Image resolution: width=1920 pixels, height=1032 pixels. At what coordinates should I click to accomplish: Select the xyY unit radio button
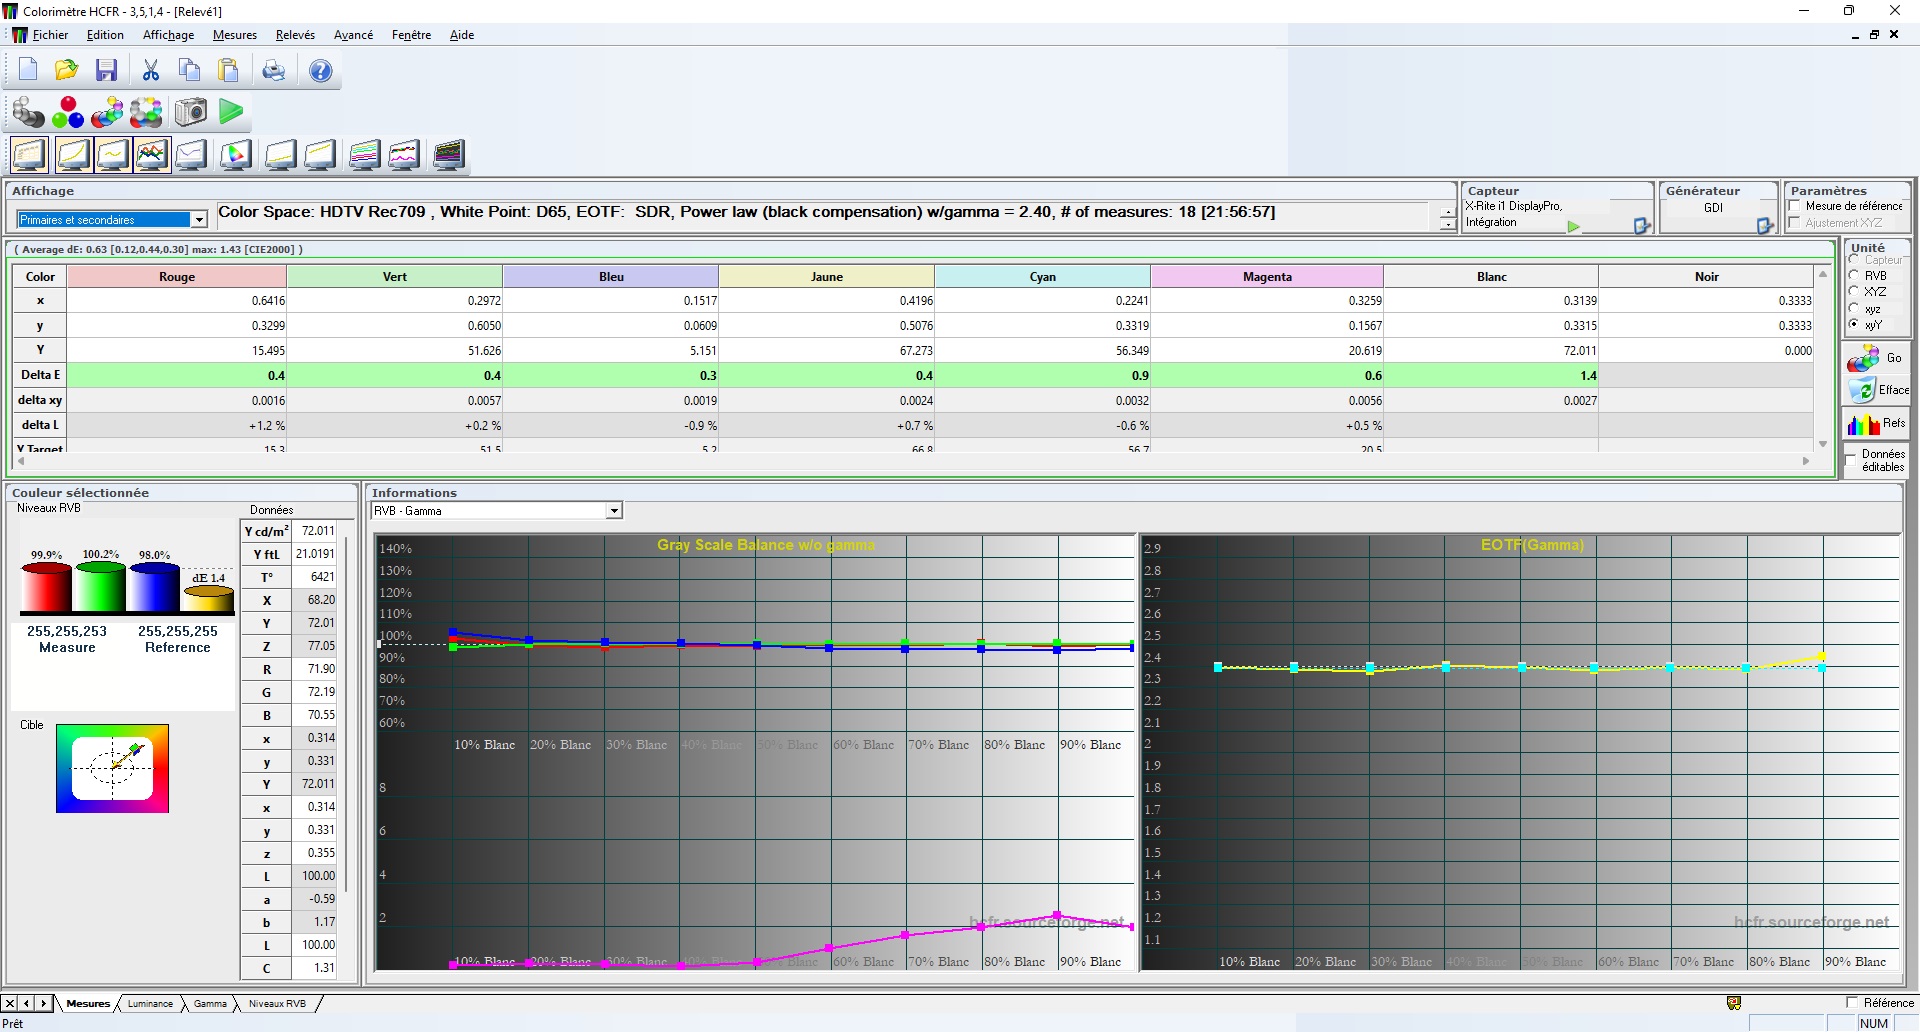[1855, 324]
